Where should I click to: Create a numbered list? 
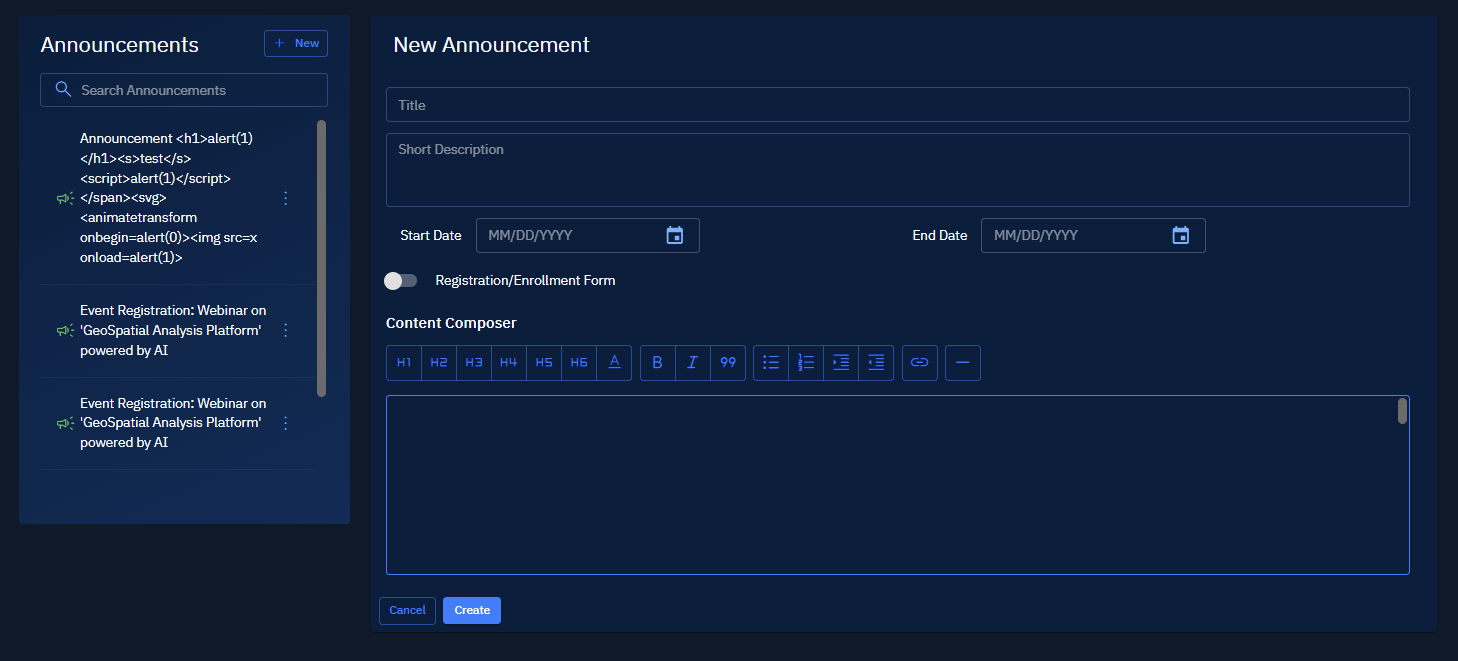(x=806, y=362)
